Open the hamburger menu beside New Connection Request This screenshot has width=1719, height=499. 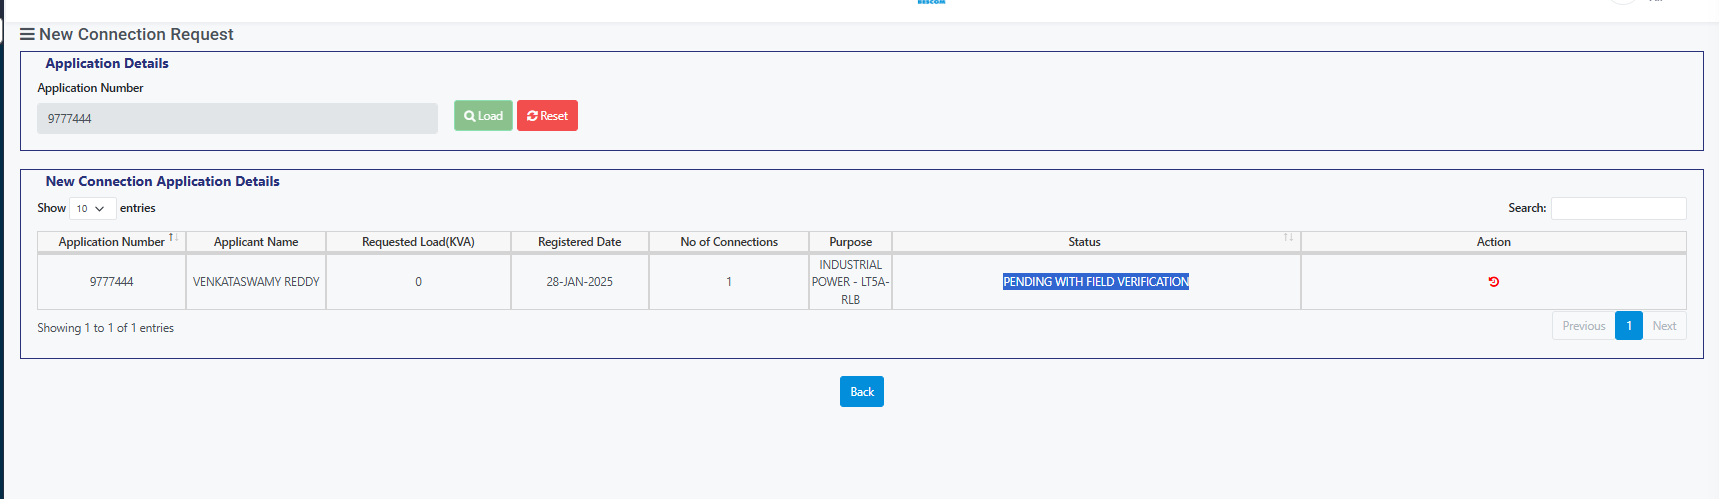click(x=27, y=34)
